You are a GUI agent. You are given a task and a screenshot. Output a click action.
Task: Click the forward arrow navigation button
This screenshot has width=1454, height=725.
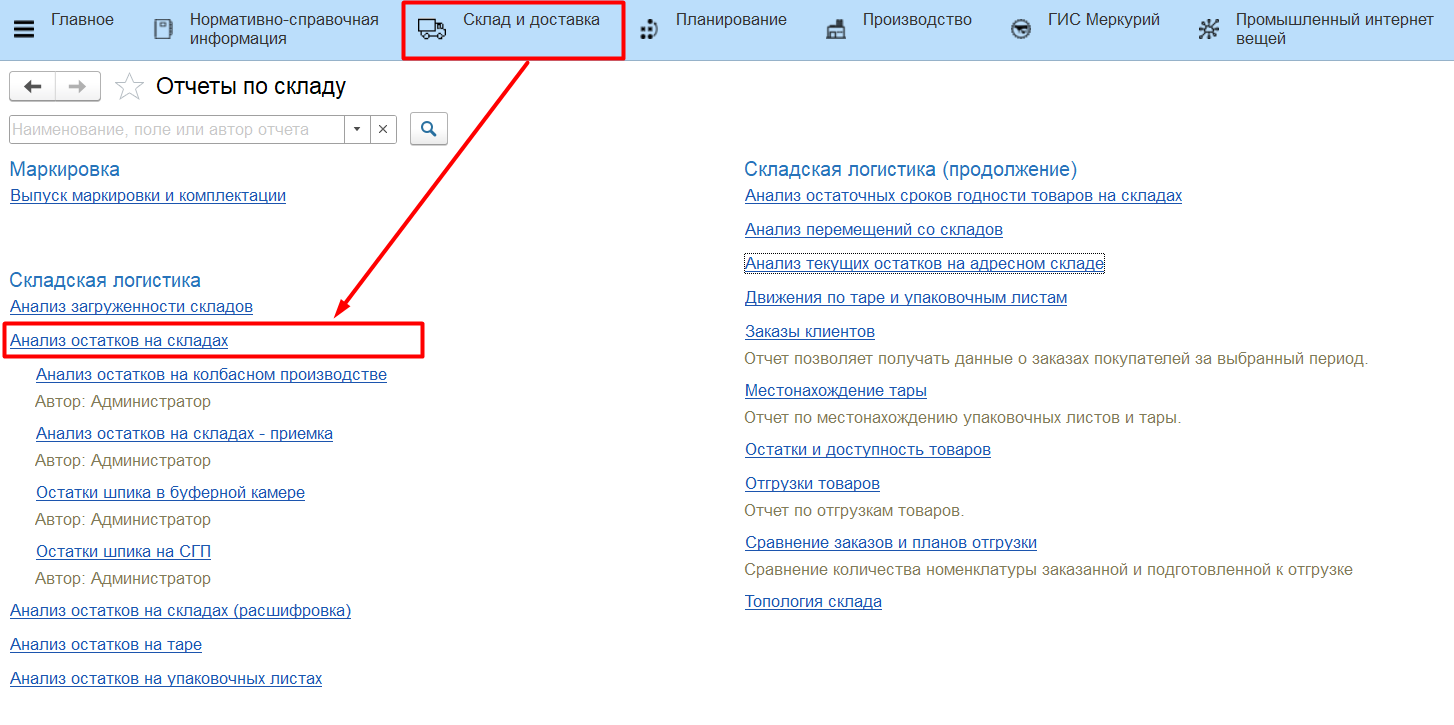(77, 87)
